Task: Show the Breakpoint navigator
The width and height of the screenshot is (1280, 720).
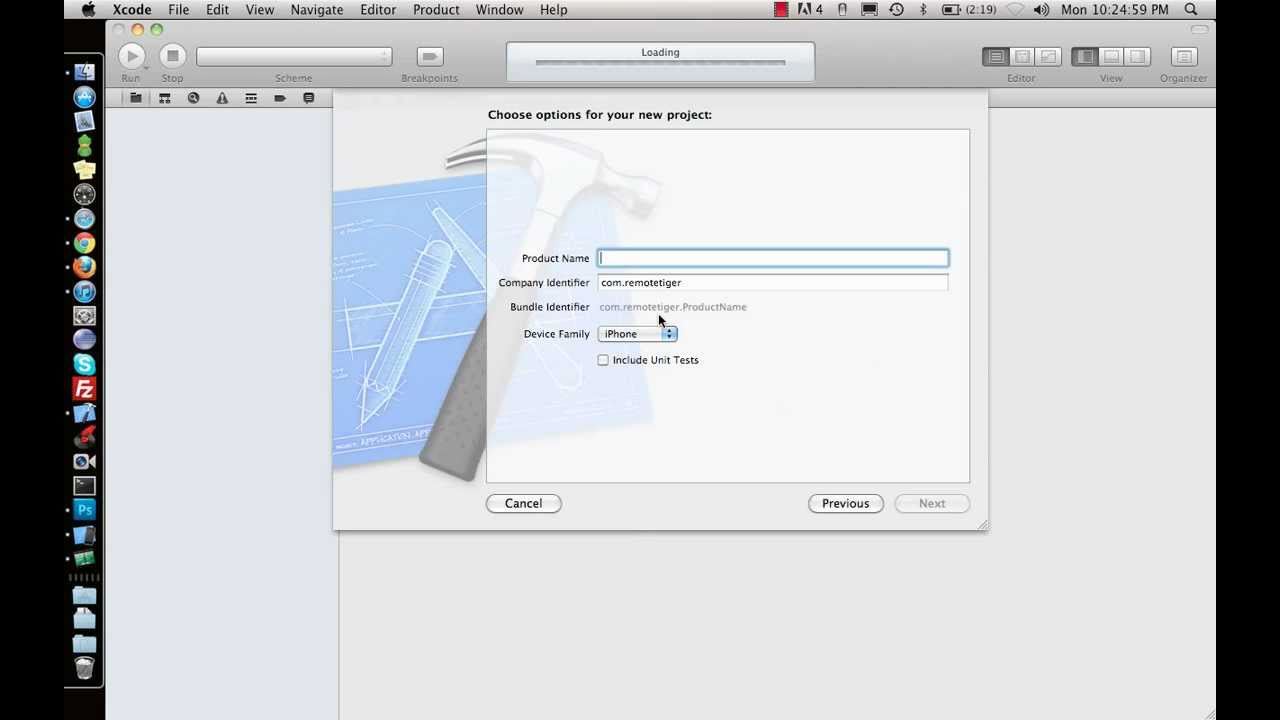Action: (280, 98)
